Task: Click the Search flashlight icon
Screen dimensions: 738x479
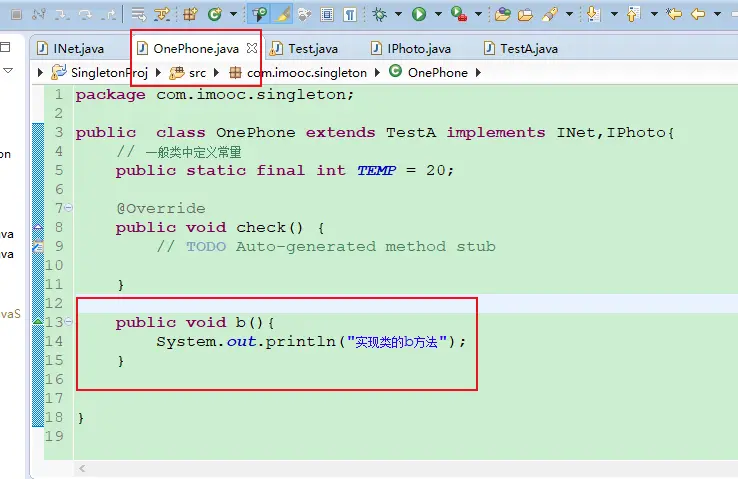Action: [549, 15]
